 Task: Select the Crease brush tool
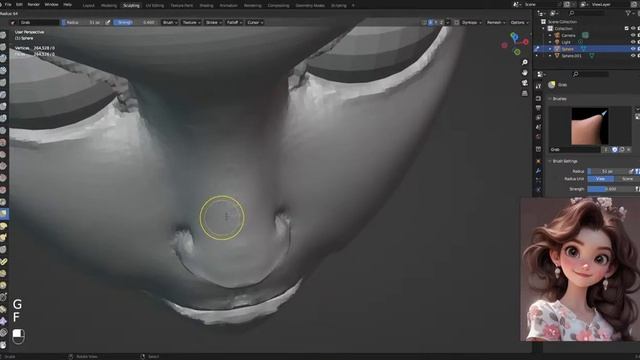(3, 130)
